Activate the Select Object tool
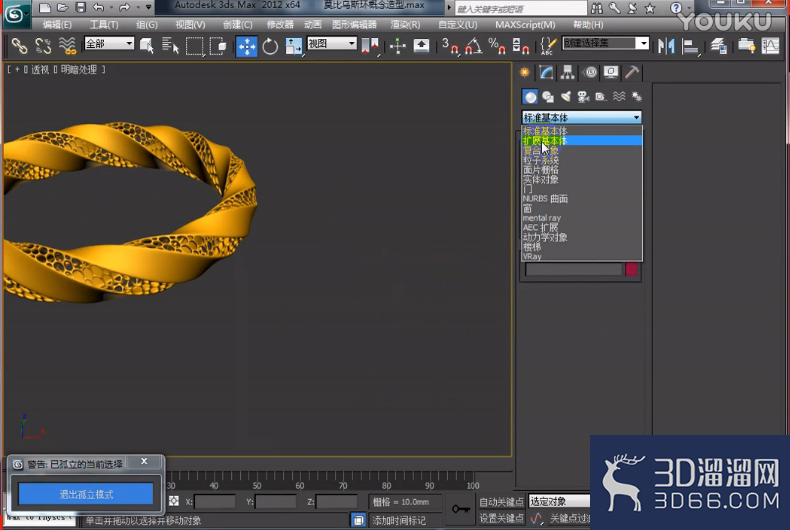Image resolution: width=790 pixels, height=530 pixels. coord(147,46)
